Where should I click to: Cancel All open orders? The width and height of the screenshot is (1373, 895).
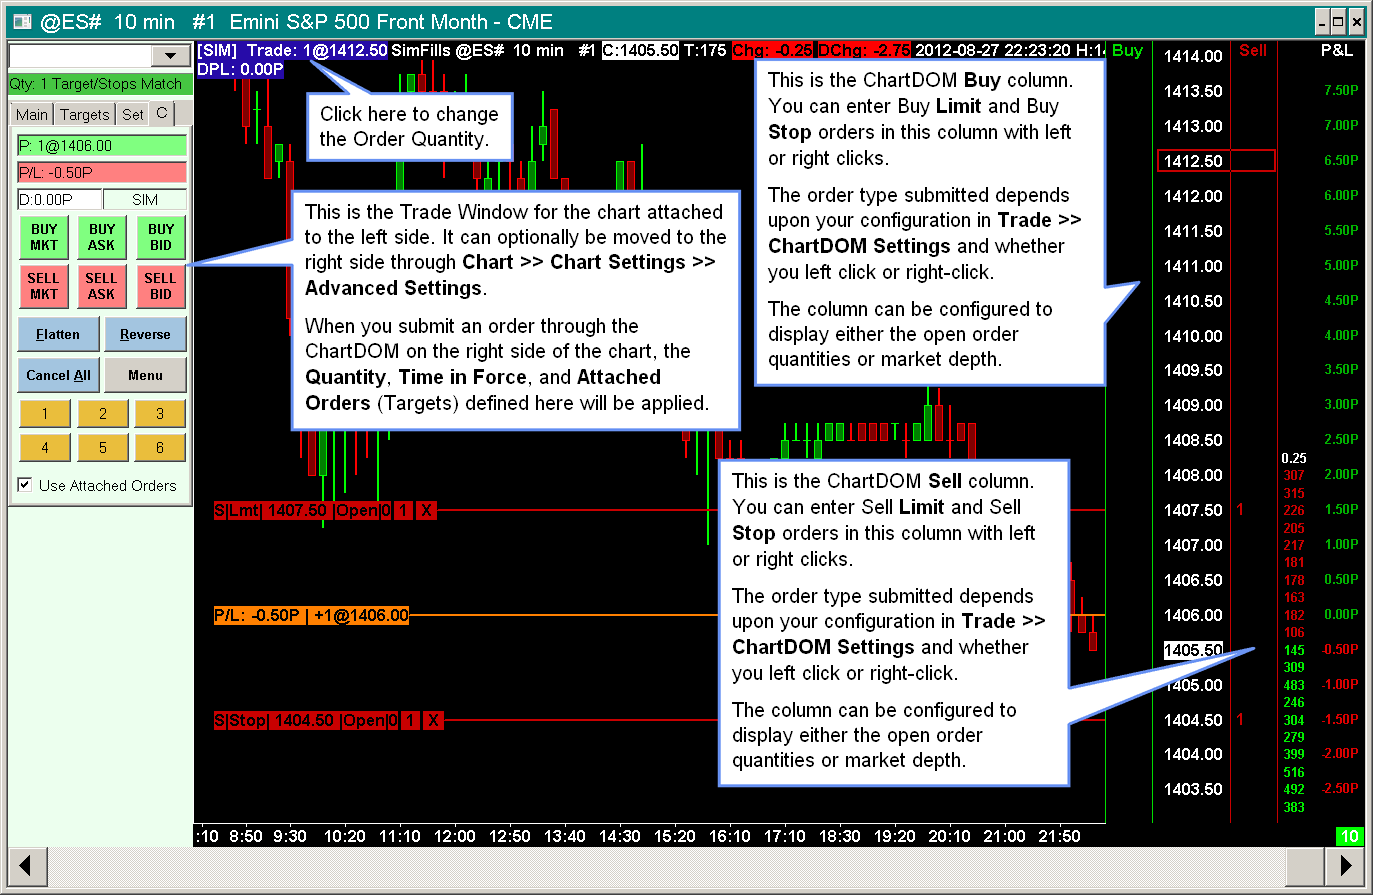(x=58, y=375)
